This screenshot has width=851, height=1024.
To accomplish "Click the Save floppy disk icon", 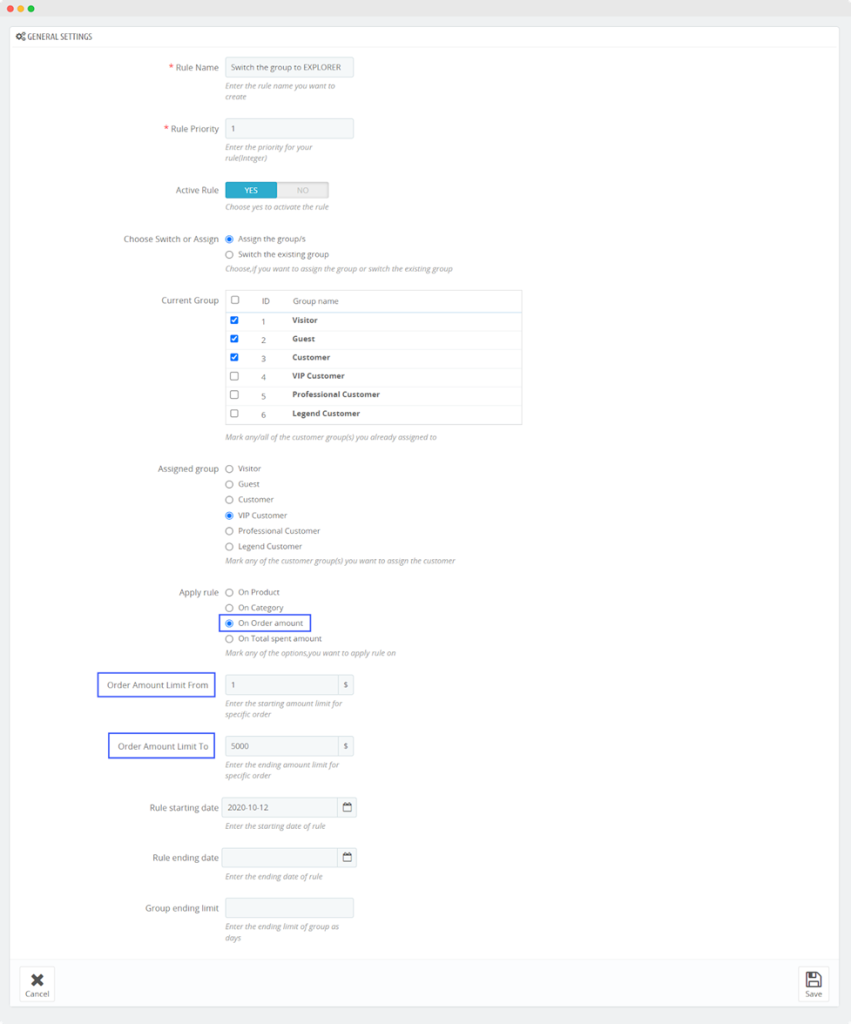I will pyautogui.click(x=813, y=979).
